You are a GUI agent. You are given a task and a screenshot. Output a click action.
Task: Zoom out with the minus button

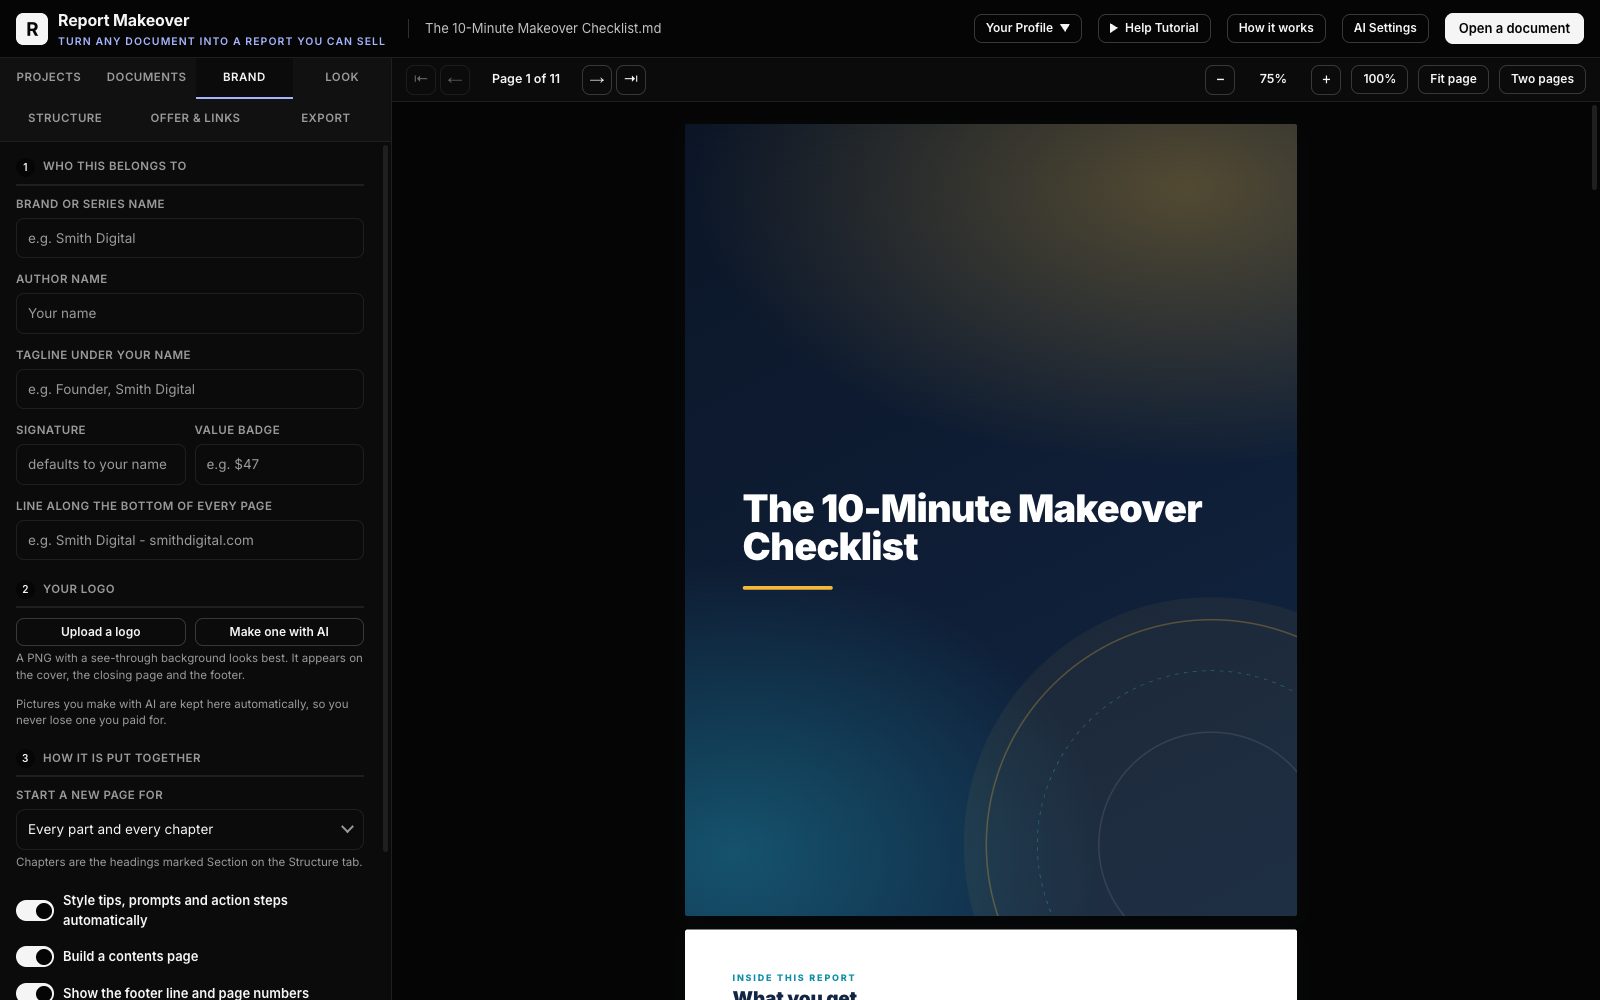(x=1220, y=79)
